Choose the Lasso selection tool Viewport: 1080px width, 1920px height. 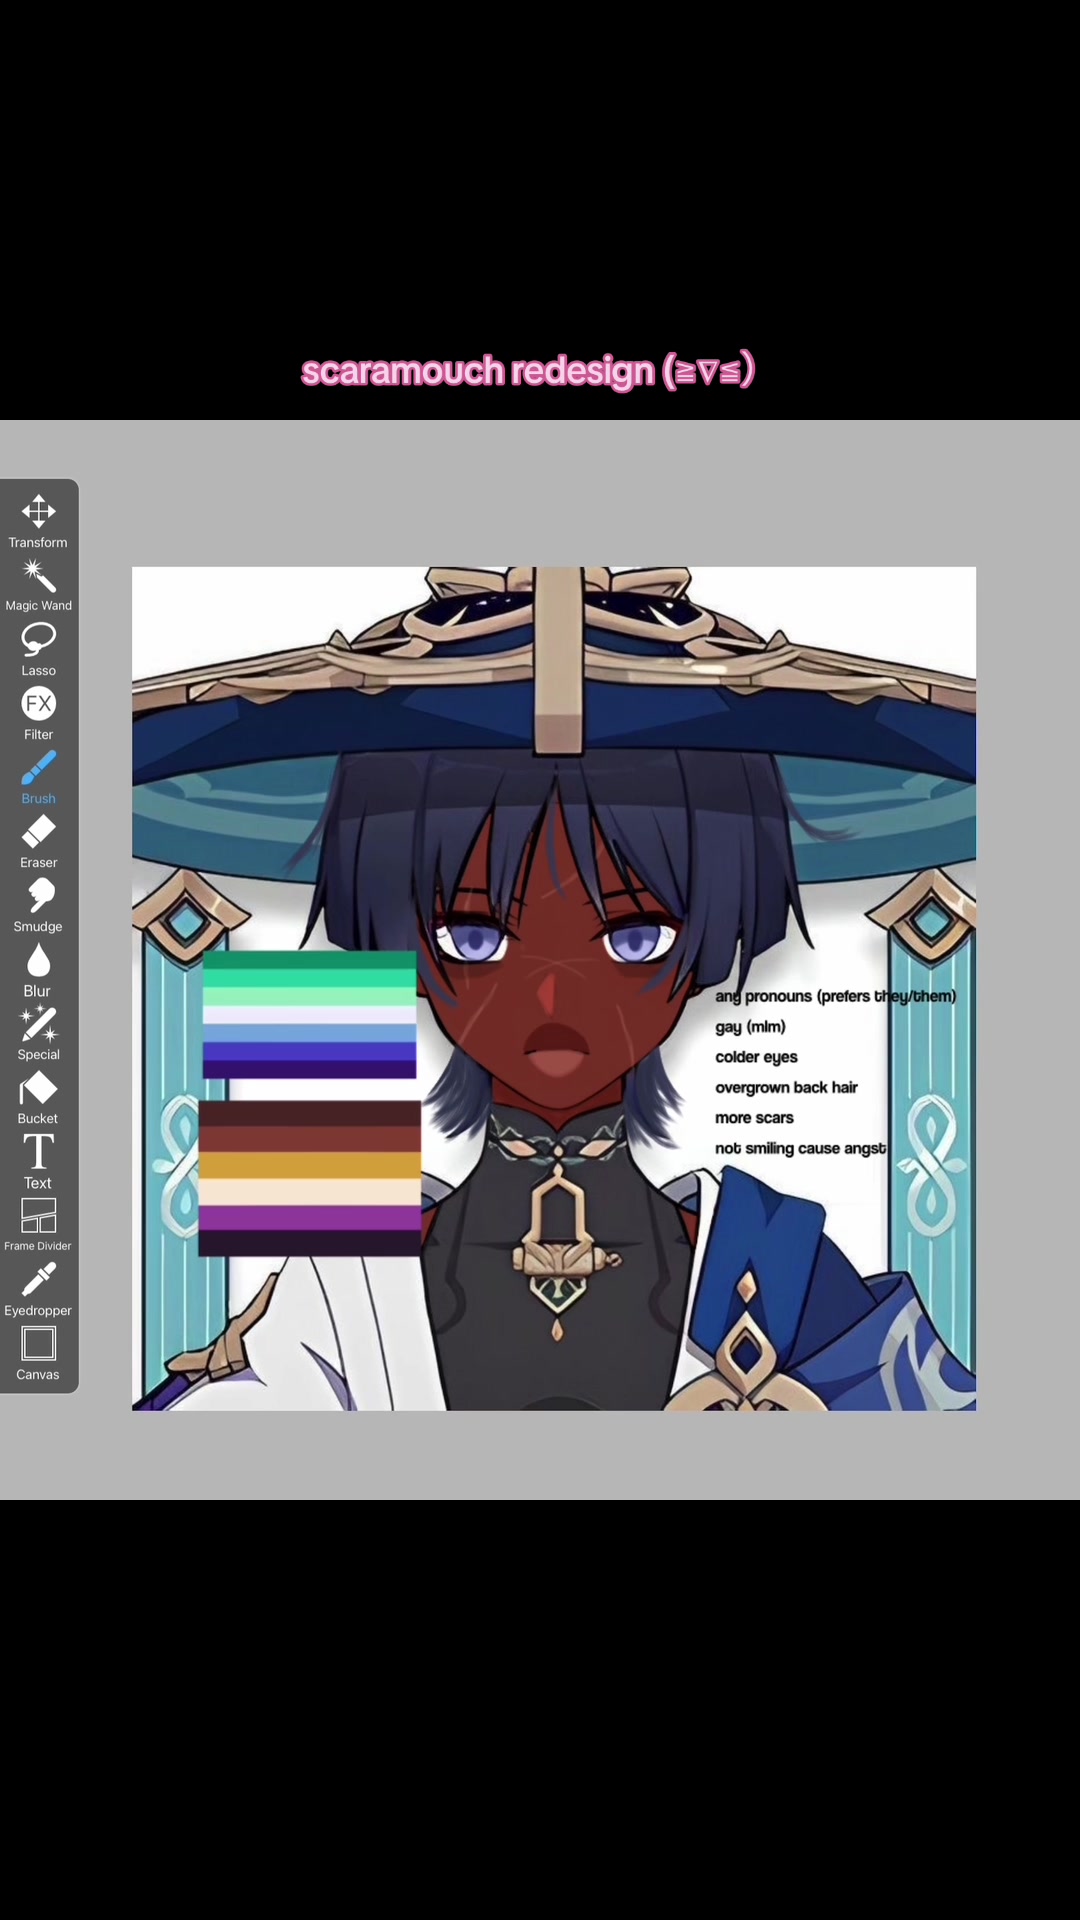(38, 650)
